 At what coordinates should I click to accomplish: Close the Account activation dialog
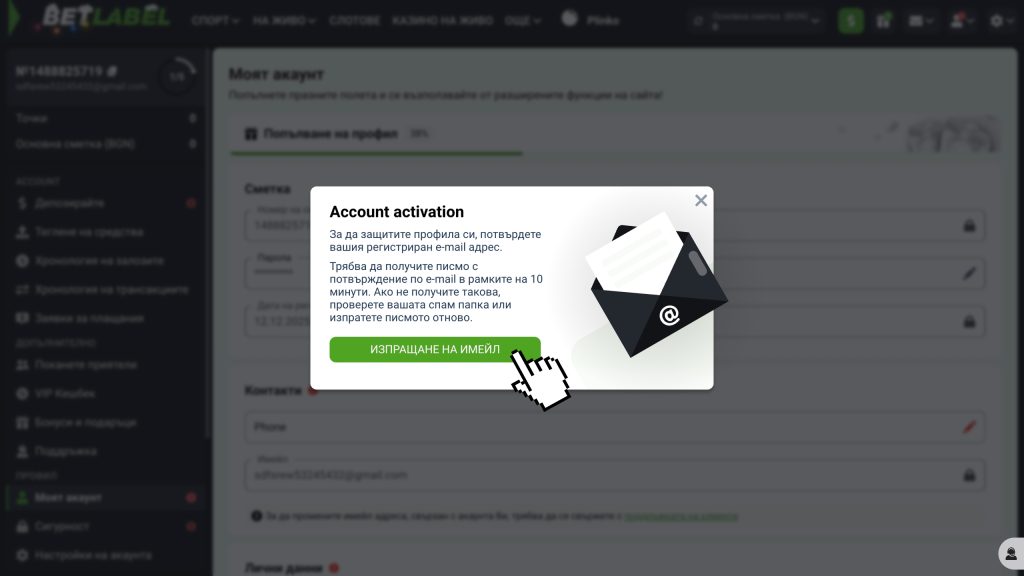tap(701, 200)
